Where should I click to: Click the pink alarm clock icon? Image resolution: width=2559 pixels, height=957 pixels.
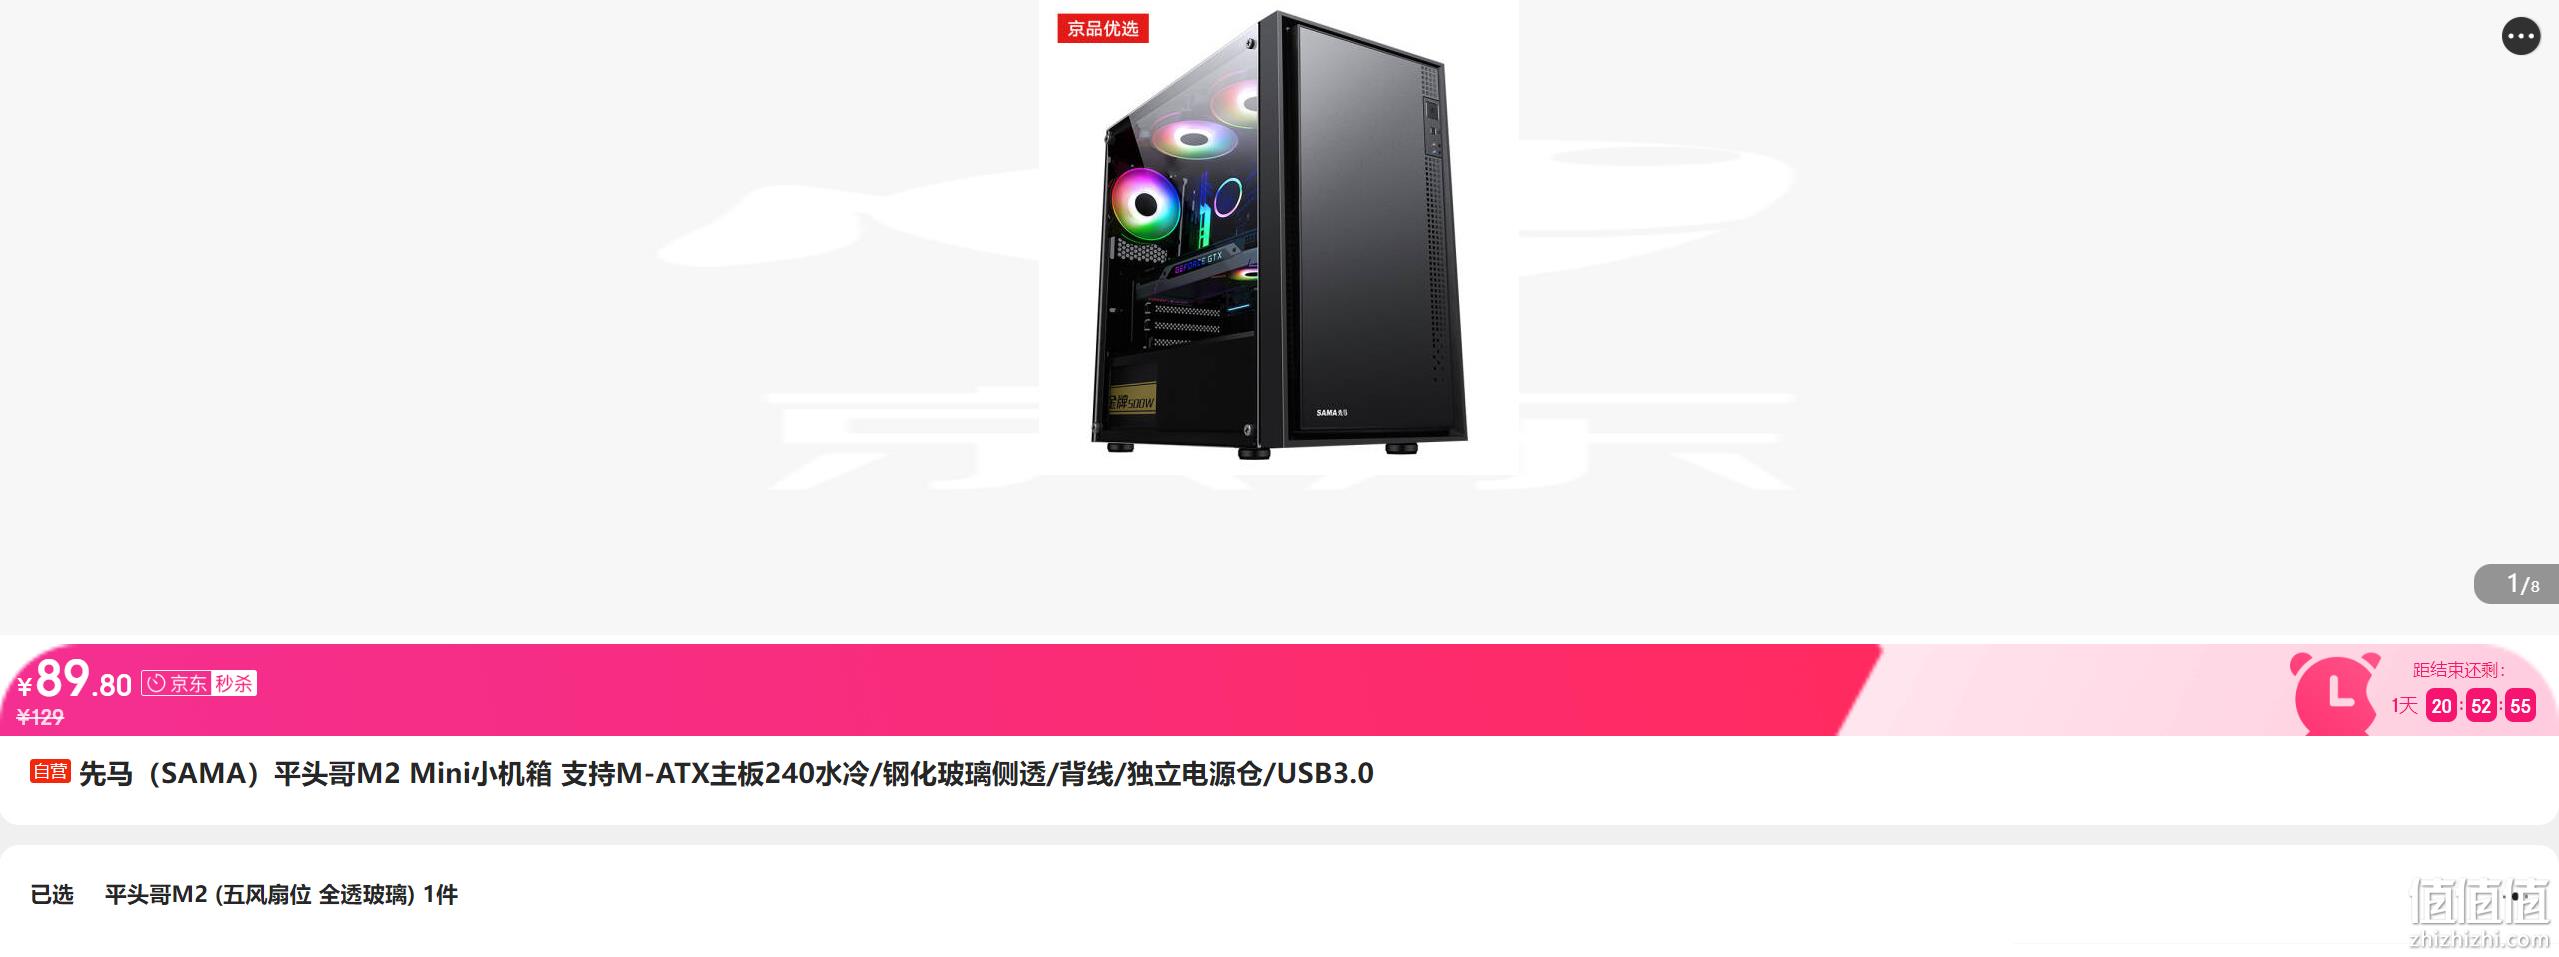pyautogui.click(x=2335, y=692)
